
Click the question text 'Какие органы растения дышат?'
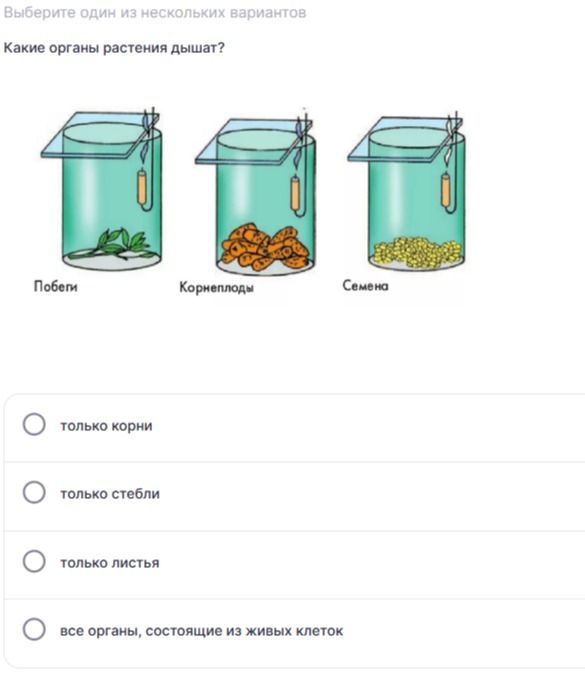(114, 48)
